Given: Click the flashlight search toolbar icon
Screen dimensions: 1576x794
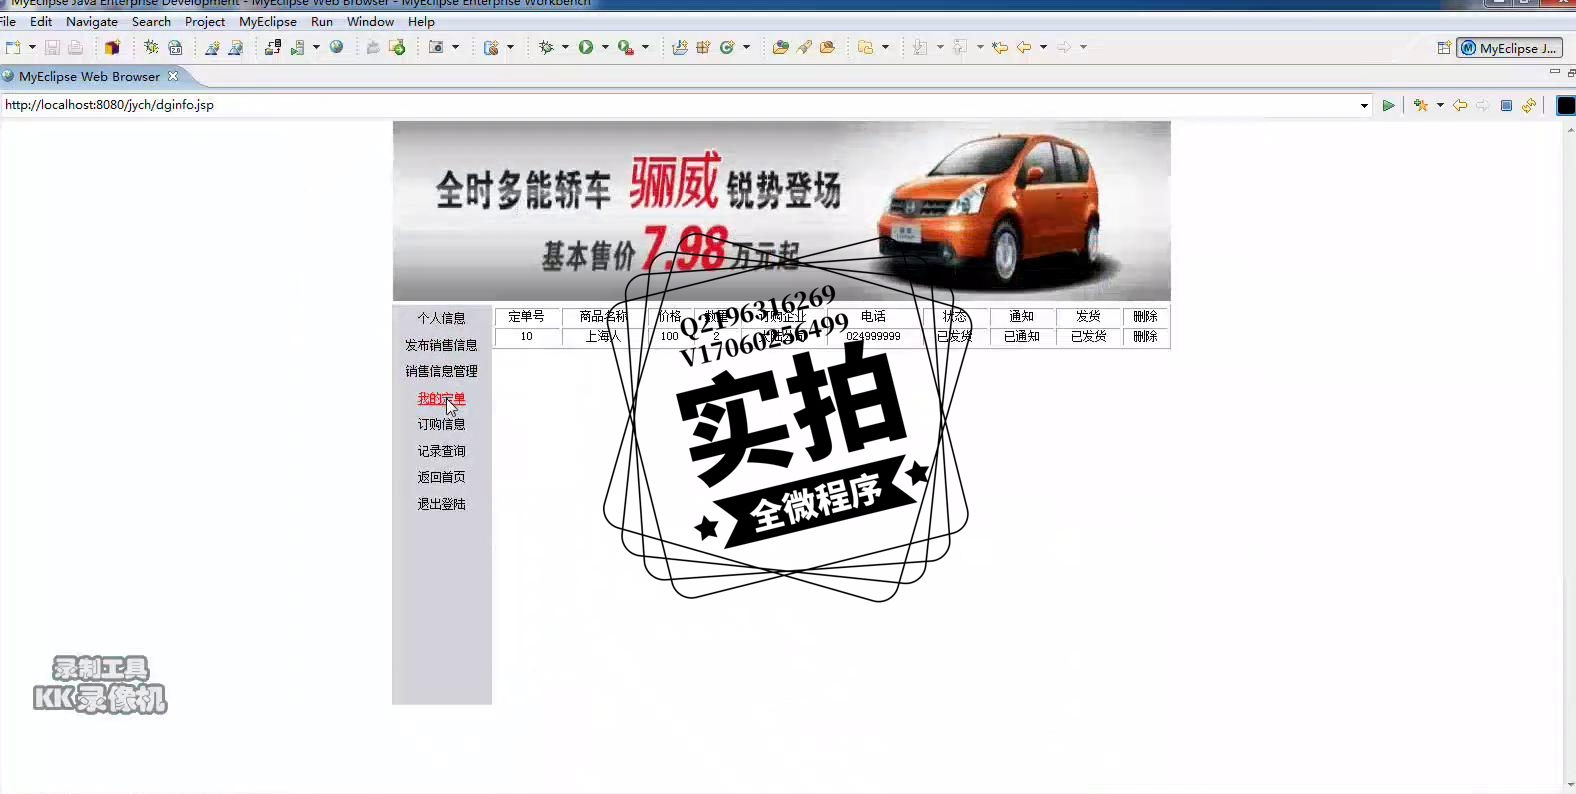Looking at the screenshot, I should [x=804, y=47].
